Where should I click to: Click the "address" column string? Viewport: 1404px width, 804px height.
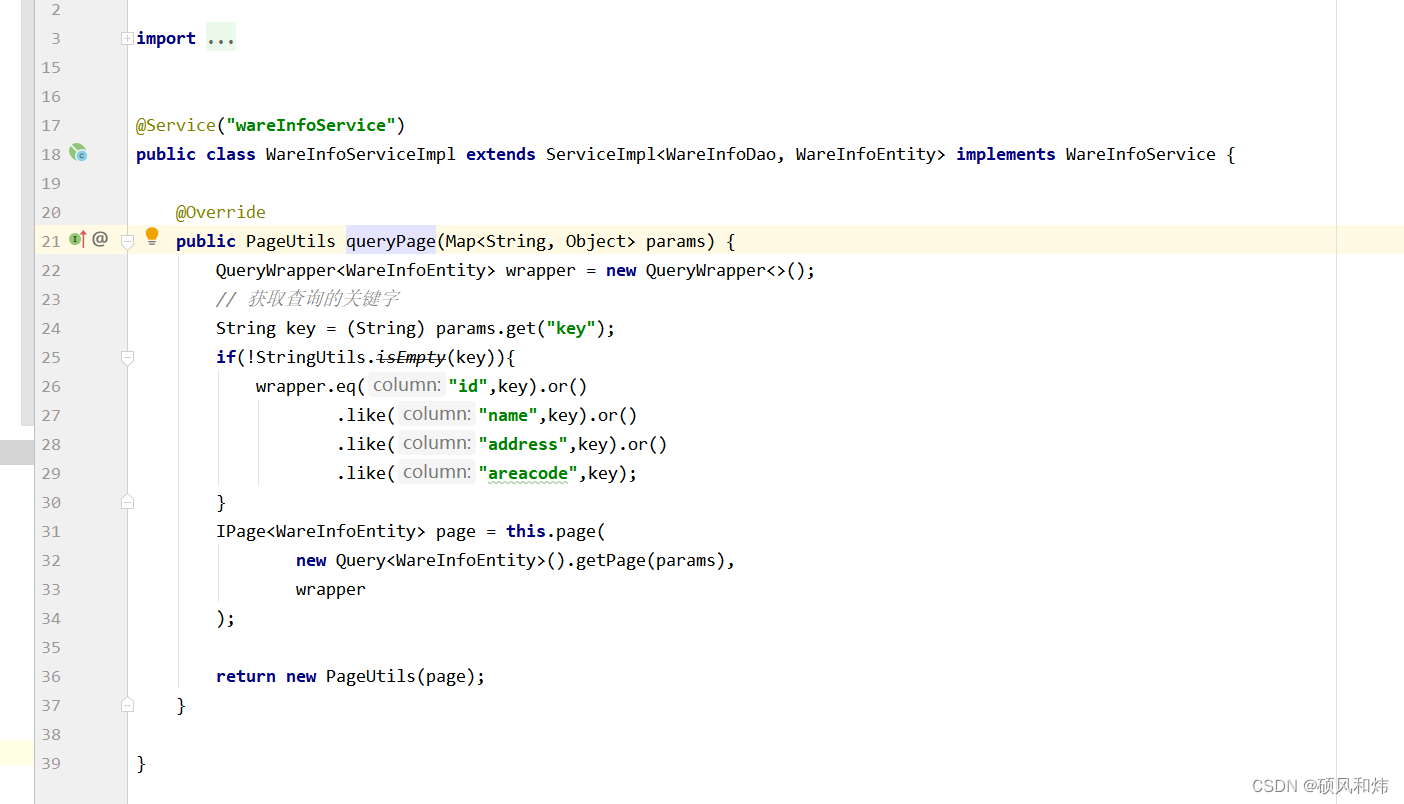pyautogui.click(x=523, y=444)
